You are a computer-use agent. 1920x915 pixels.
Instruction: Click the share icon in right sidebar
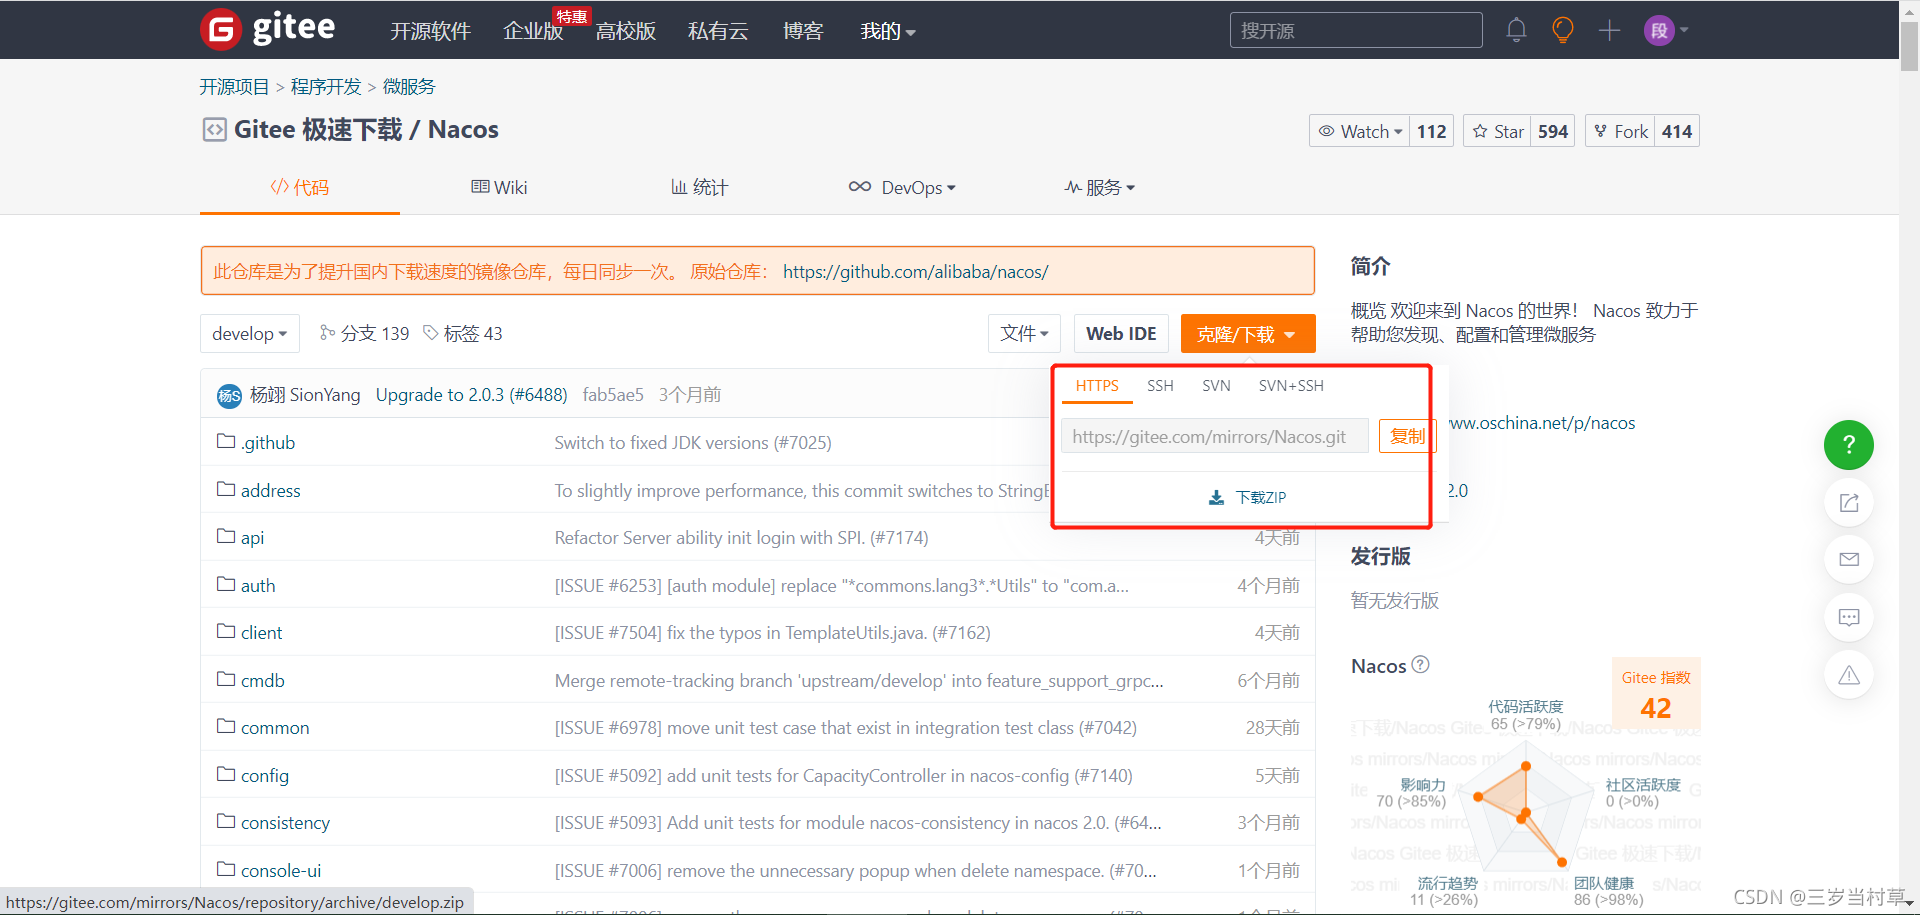pos(1849,502)
